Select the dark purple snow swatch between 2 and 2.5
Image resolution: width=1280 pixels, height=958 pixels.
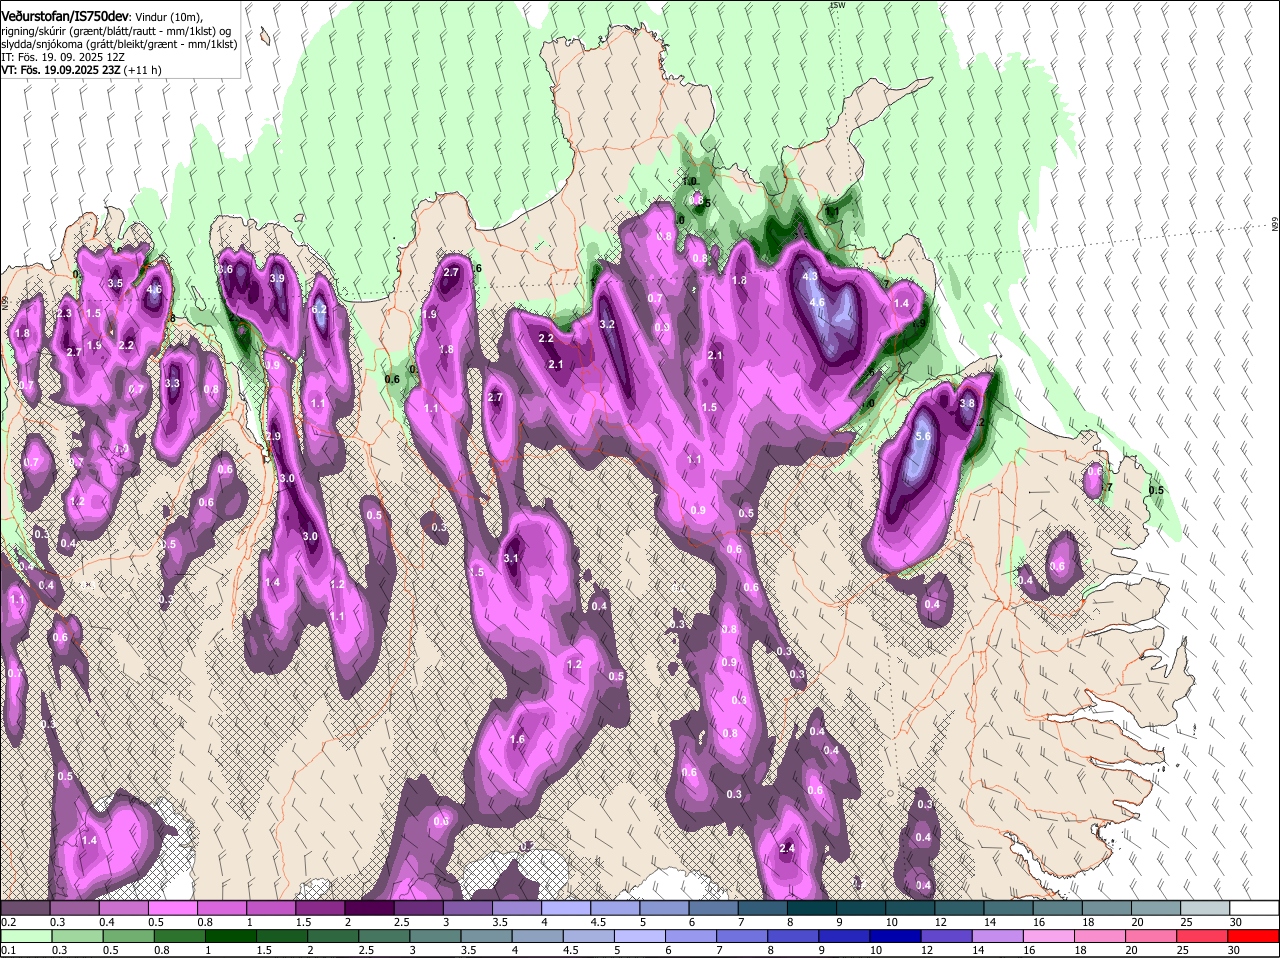coord(370,907)
